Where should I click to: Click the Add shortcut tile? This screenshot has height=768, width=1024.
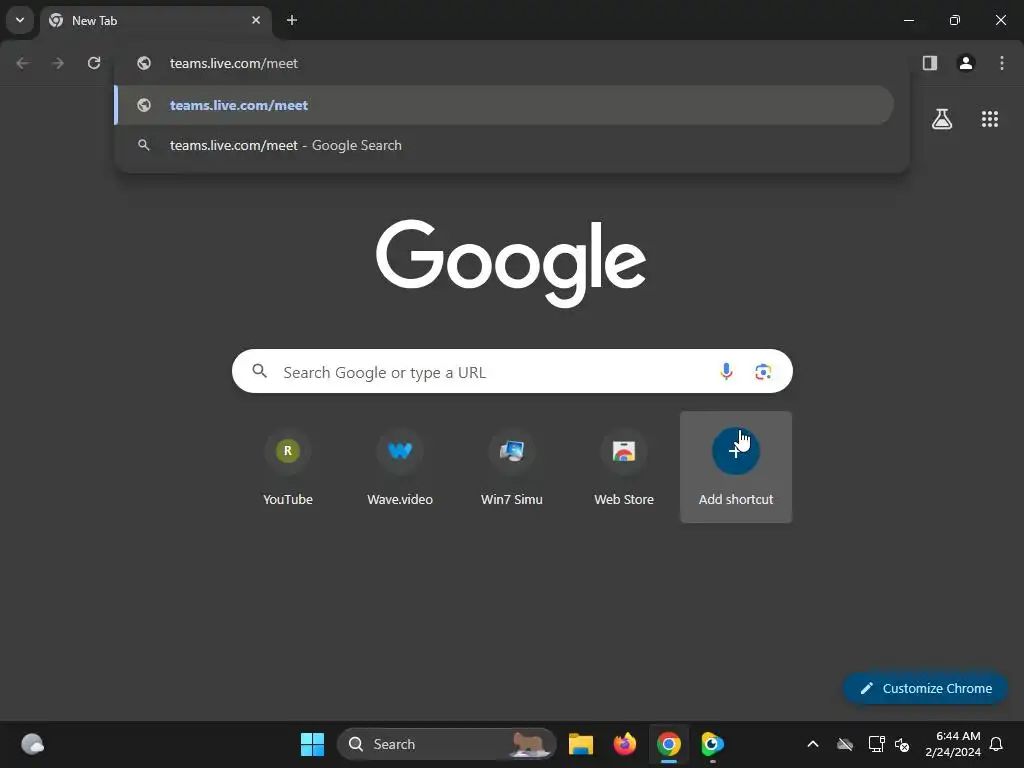736,467
